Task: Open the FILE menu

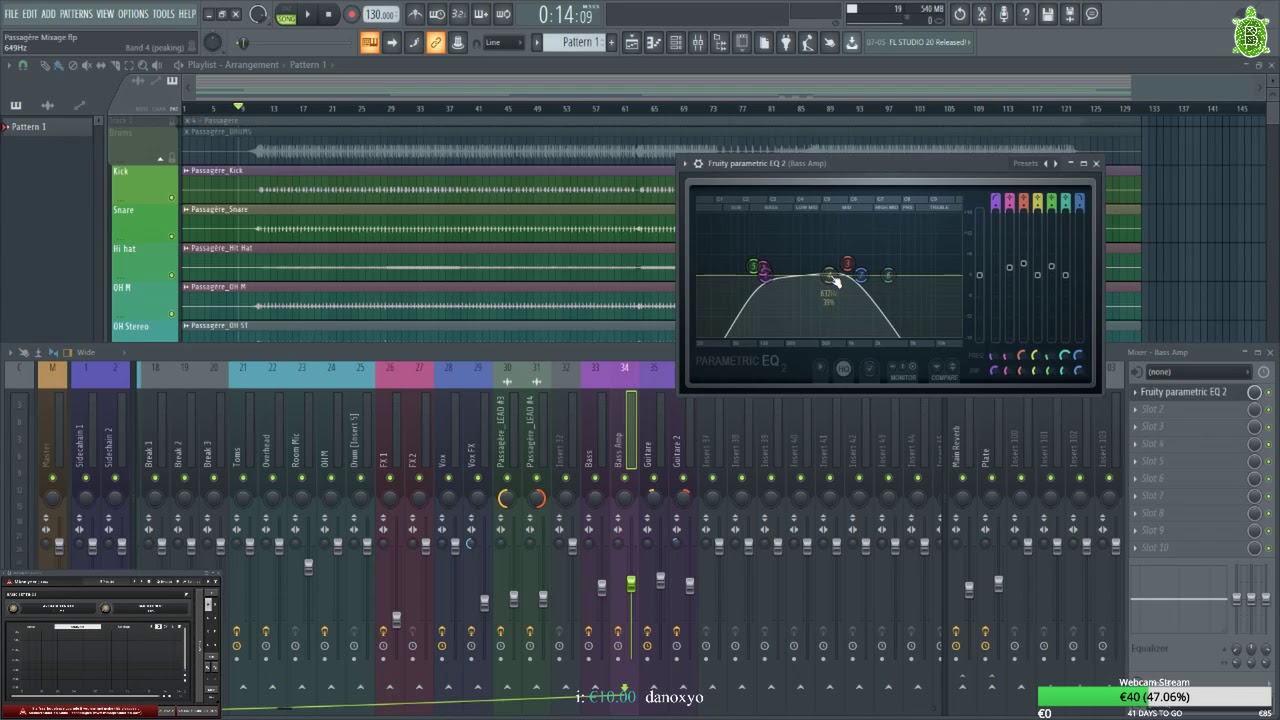Action: point(11,14)
